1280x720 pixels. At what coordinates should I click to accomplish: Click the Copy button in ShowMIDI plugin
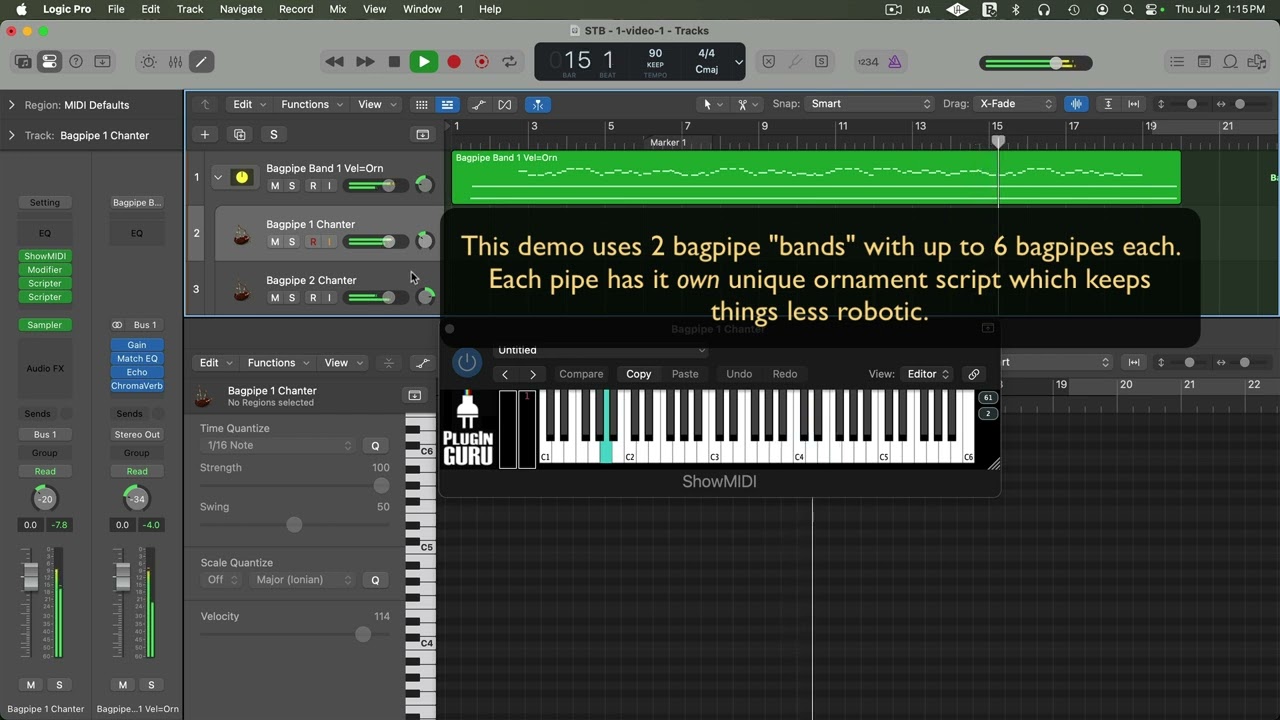(639, 374)
